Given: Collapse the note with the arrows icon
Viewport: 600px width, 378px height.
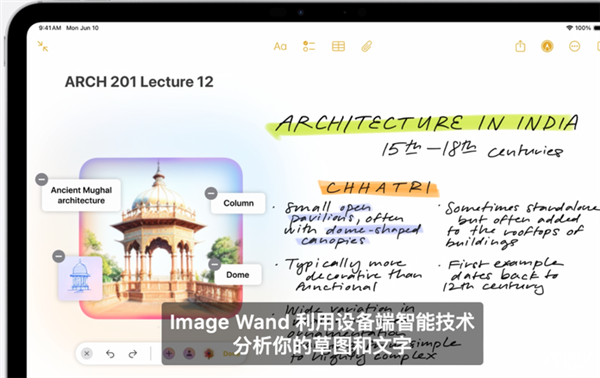Looking at the screenshot, I should (x=43, y=46).
